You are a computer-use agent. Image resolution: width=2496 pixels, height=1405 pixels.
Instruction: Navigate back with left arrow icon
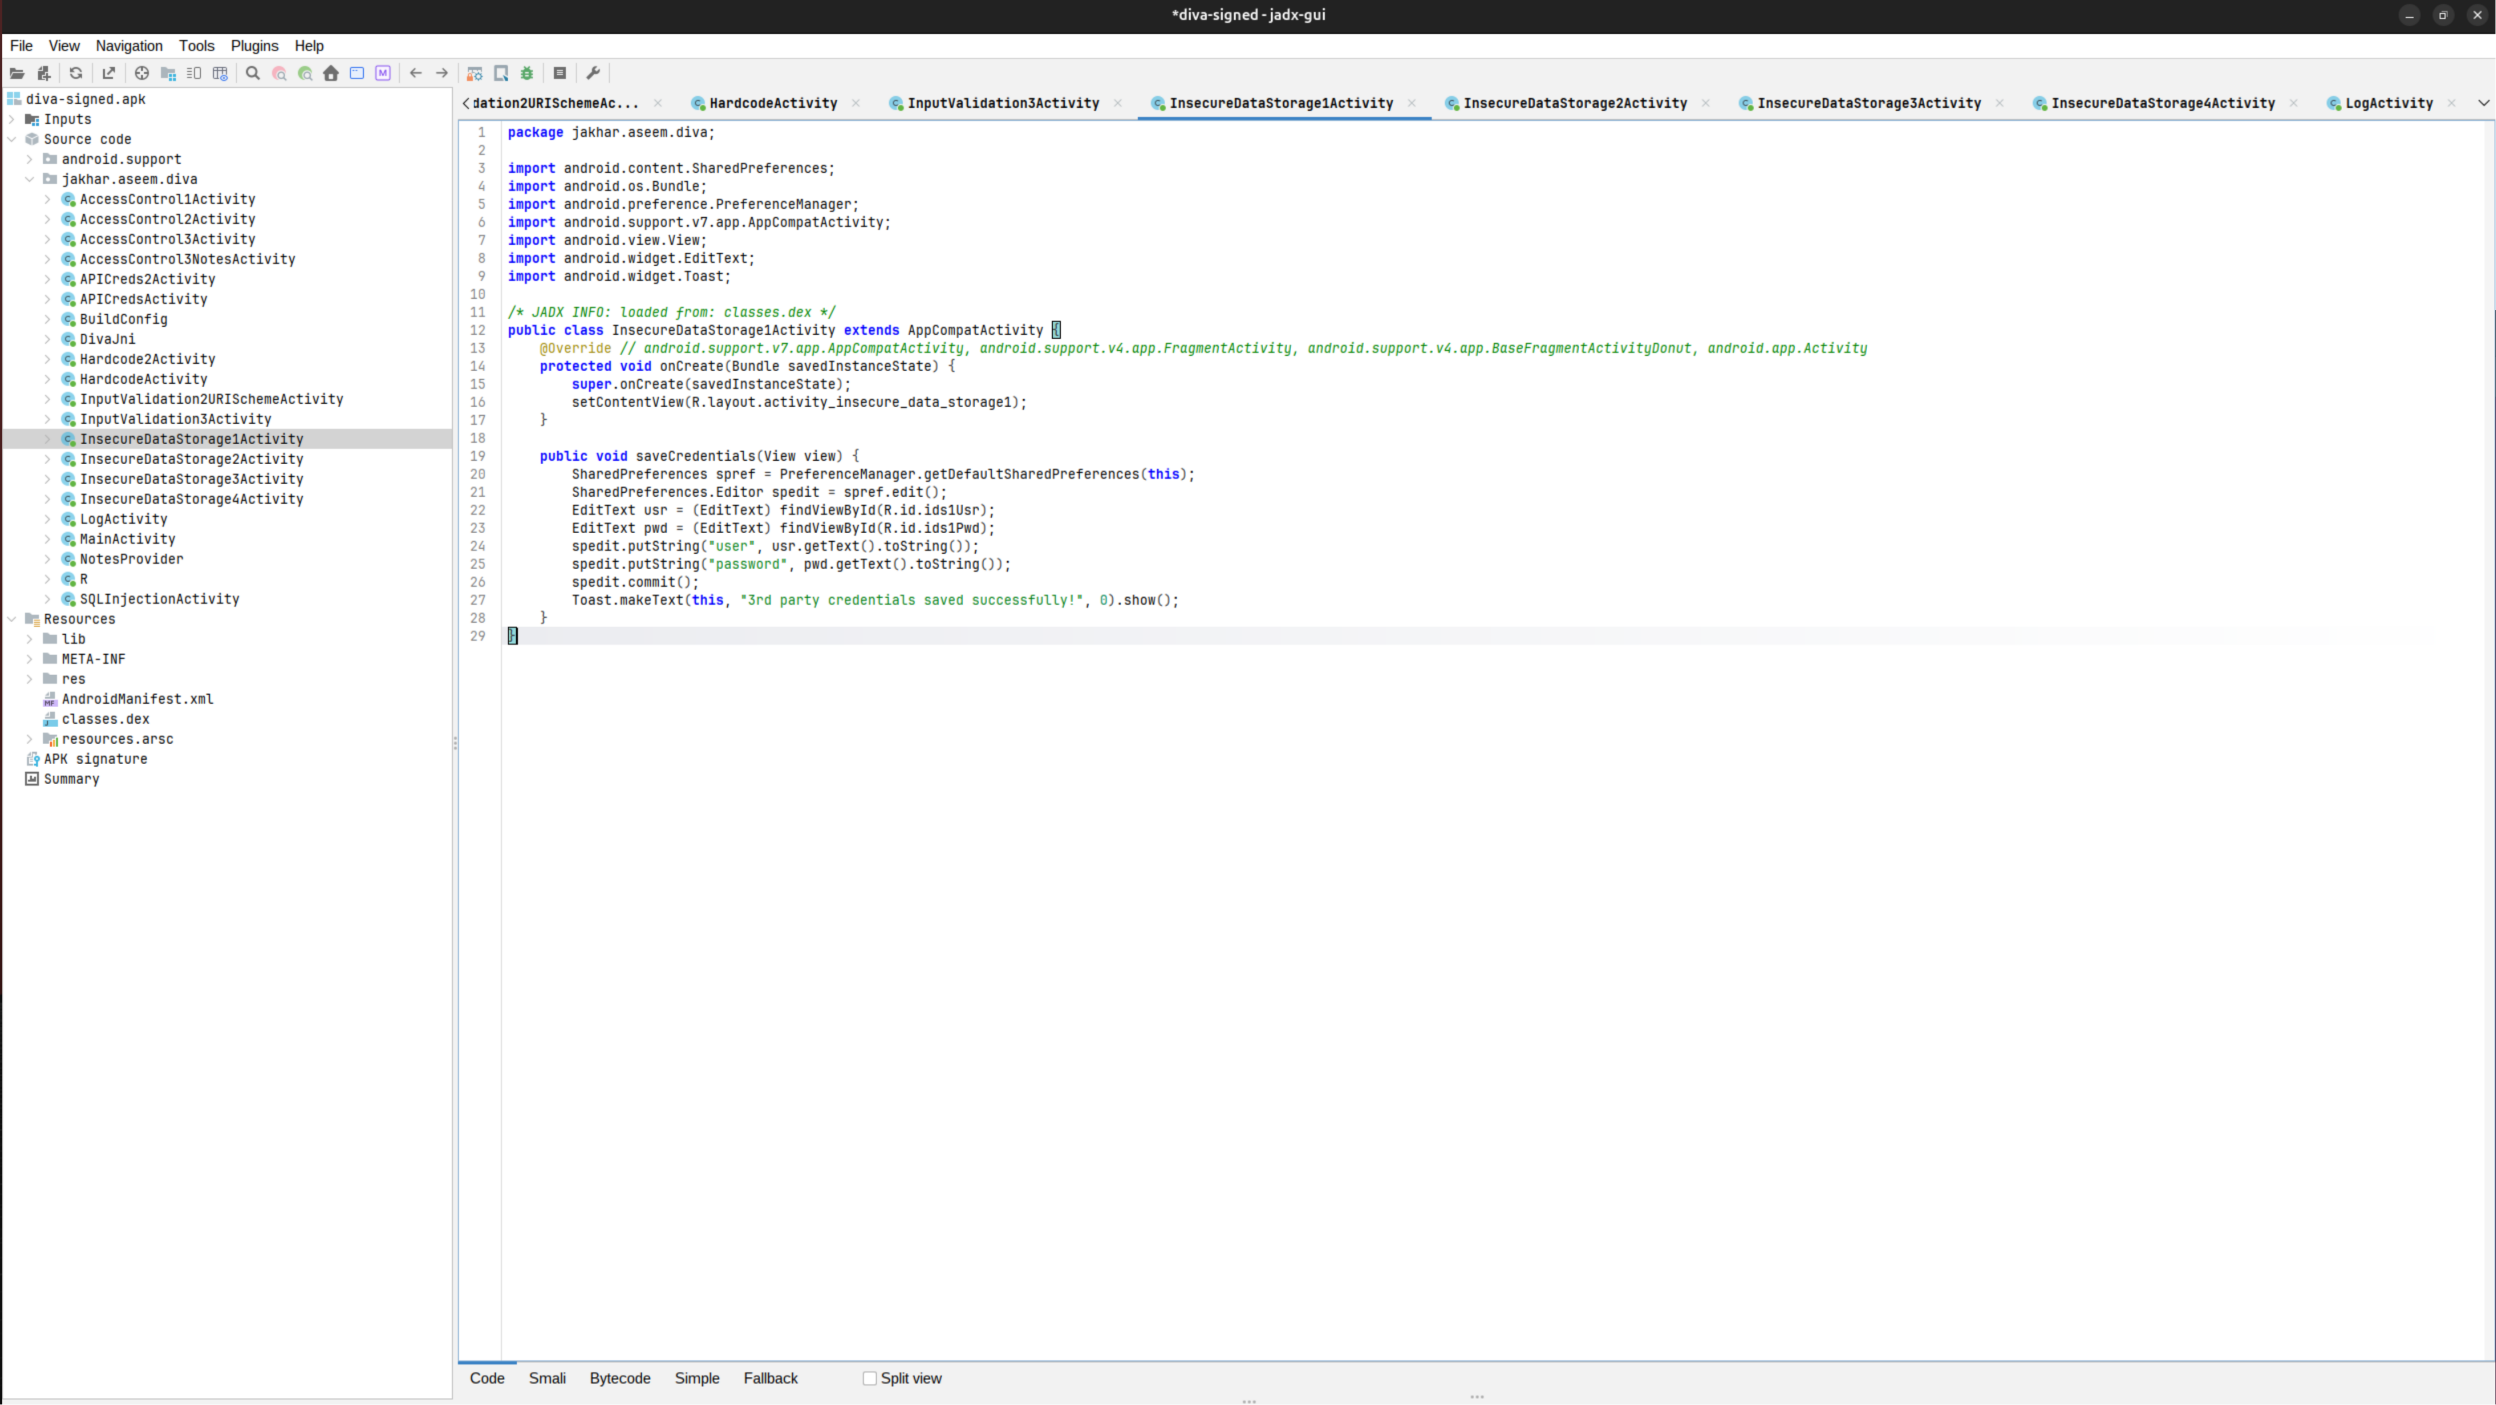click(x=416, y=73)
